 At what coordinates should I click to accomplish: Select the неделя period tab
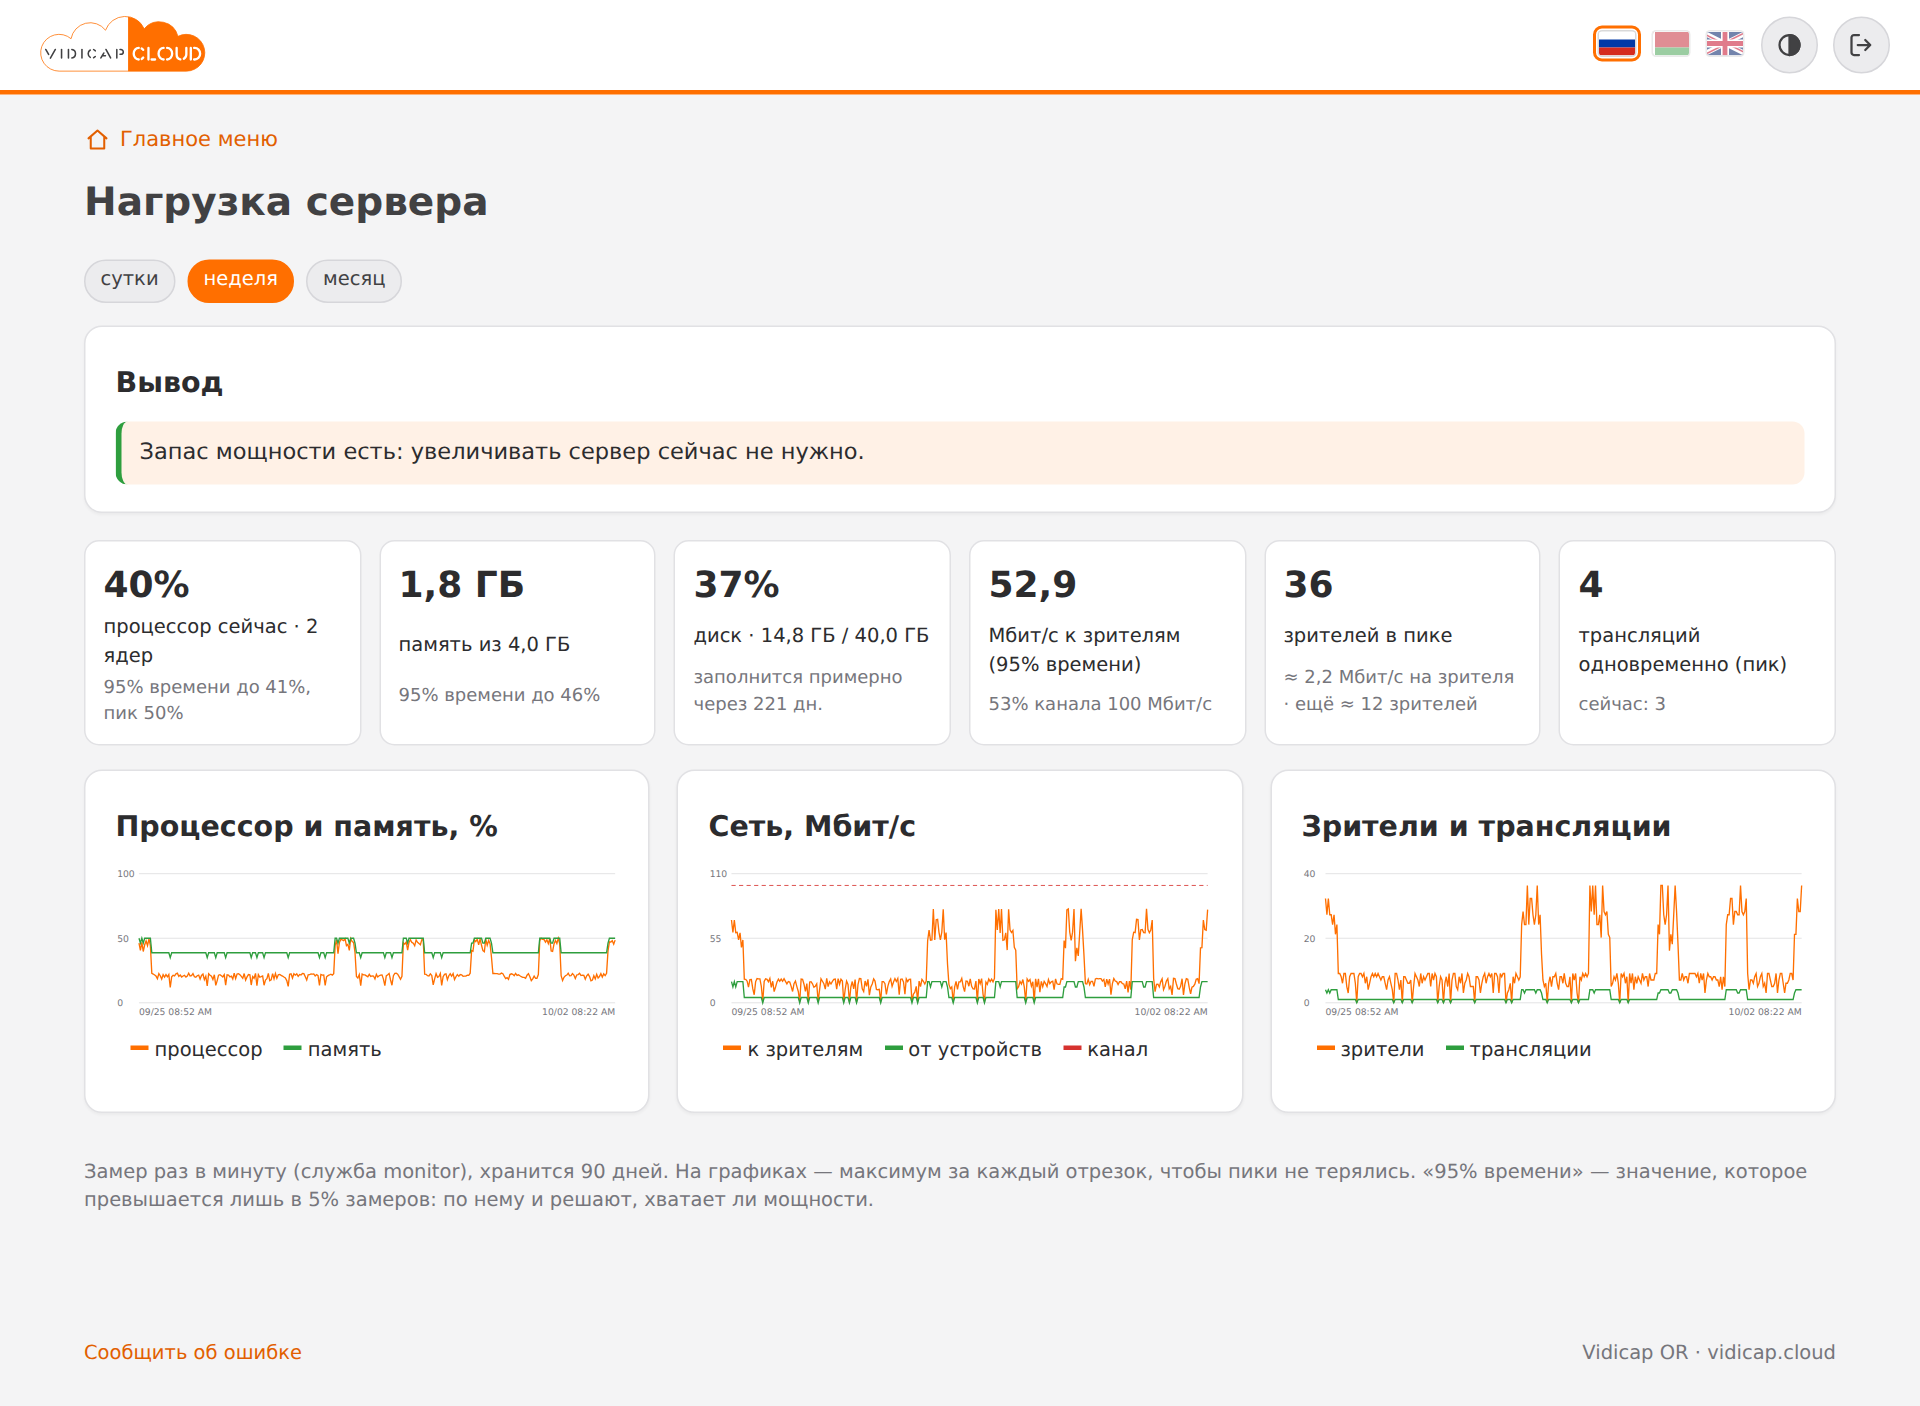pyautogui.click(x=240, y=280)
